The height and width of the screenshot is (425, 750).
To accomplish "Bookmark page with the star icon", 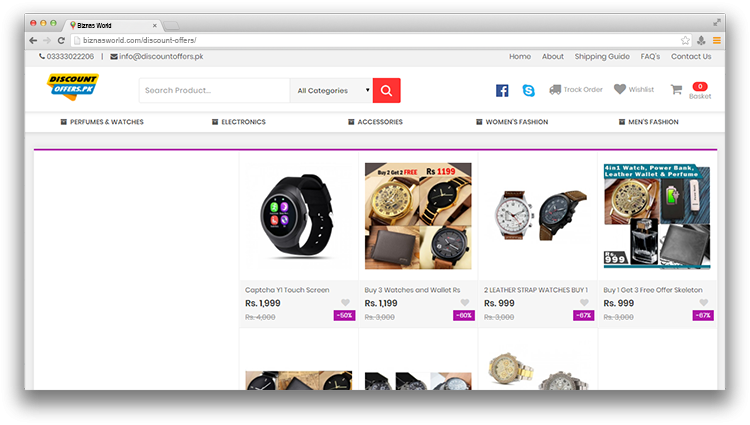I will 685,41.
